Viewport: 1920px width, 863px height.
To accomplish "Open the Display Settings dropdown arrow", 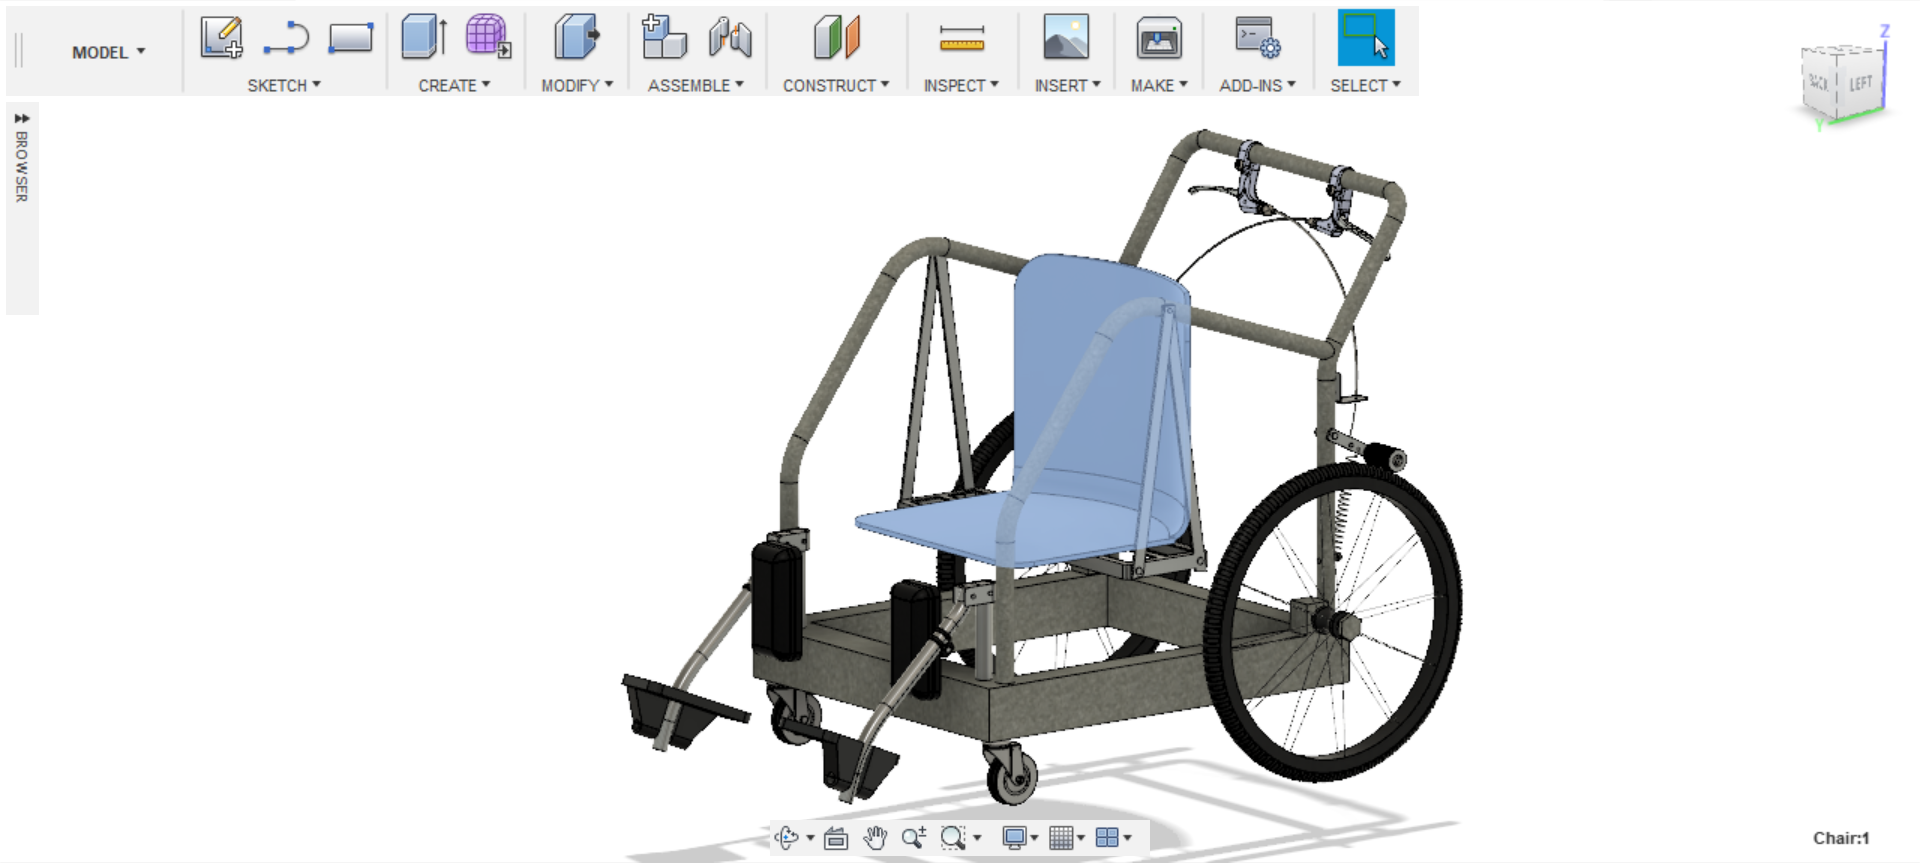I will [x=1034, y=838].
